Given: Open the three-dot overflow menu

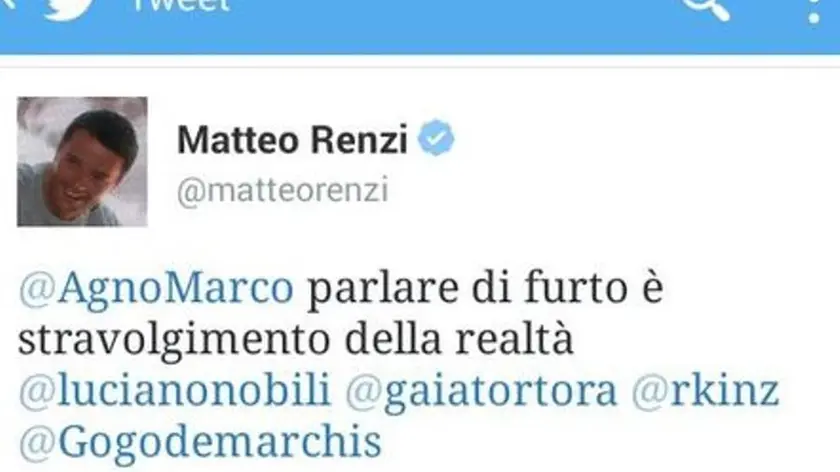Looking at the screenshot, I should (x=814, y=11).
